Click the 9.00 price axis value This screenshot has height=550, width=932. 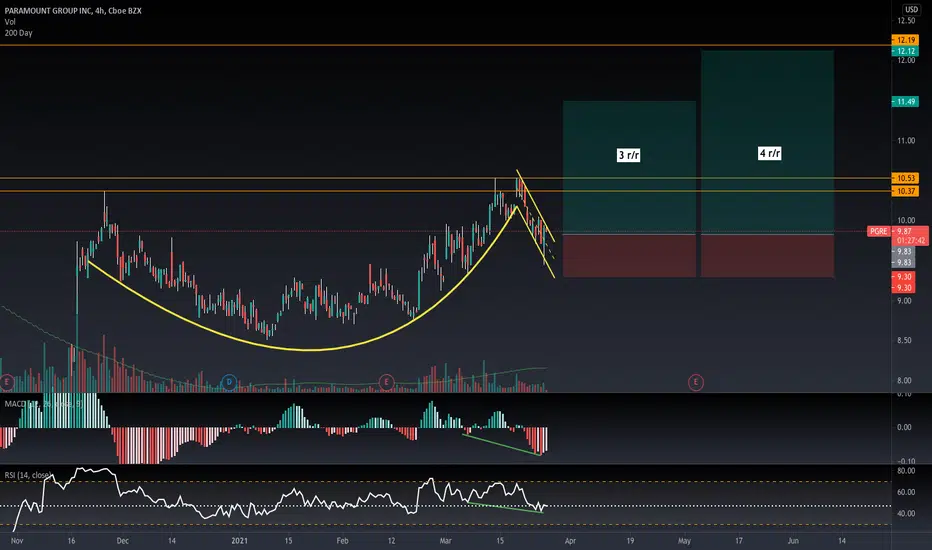[906, 301]
